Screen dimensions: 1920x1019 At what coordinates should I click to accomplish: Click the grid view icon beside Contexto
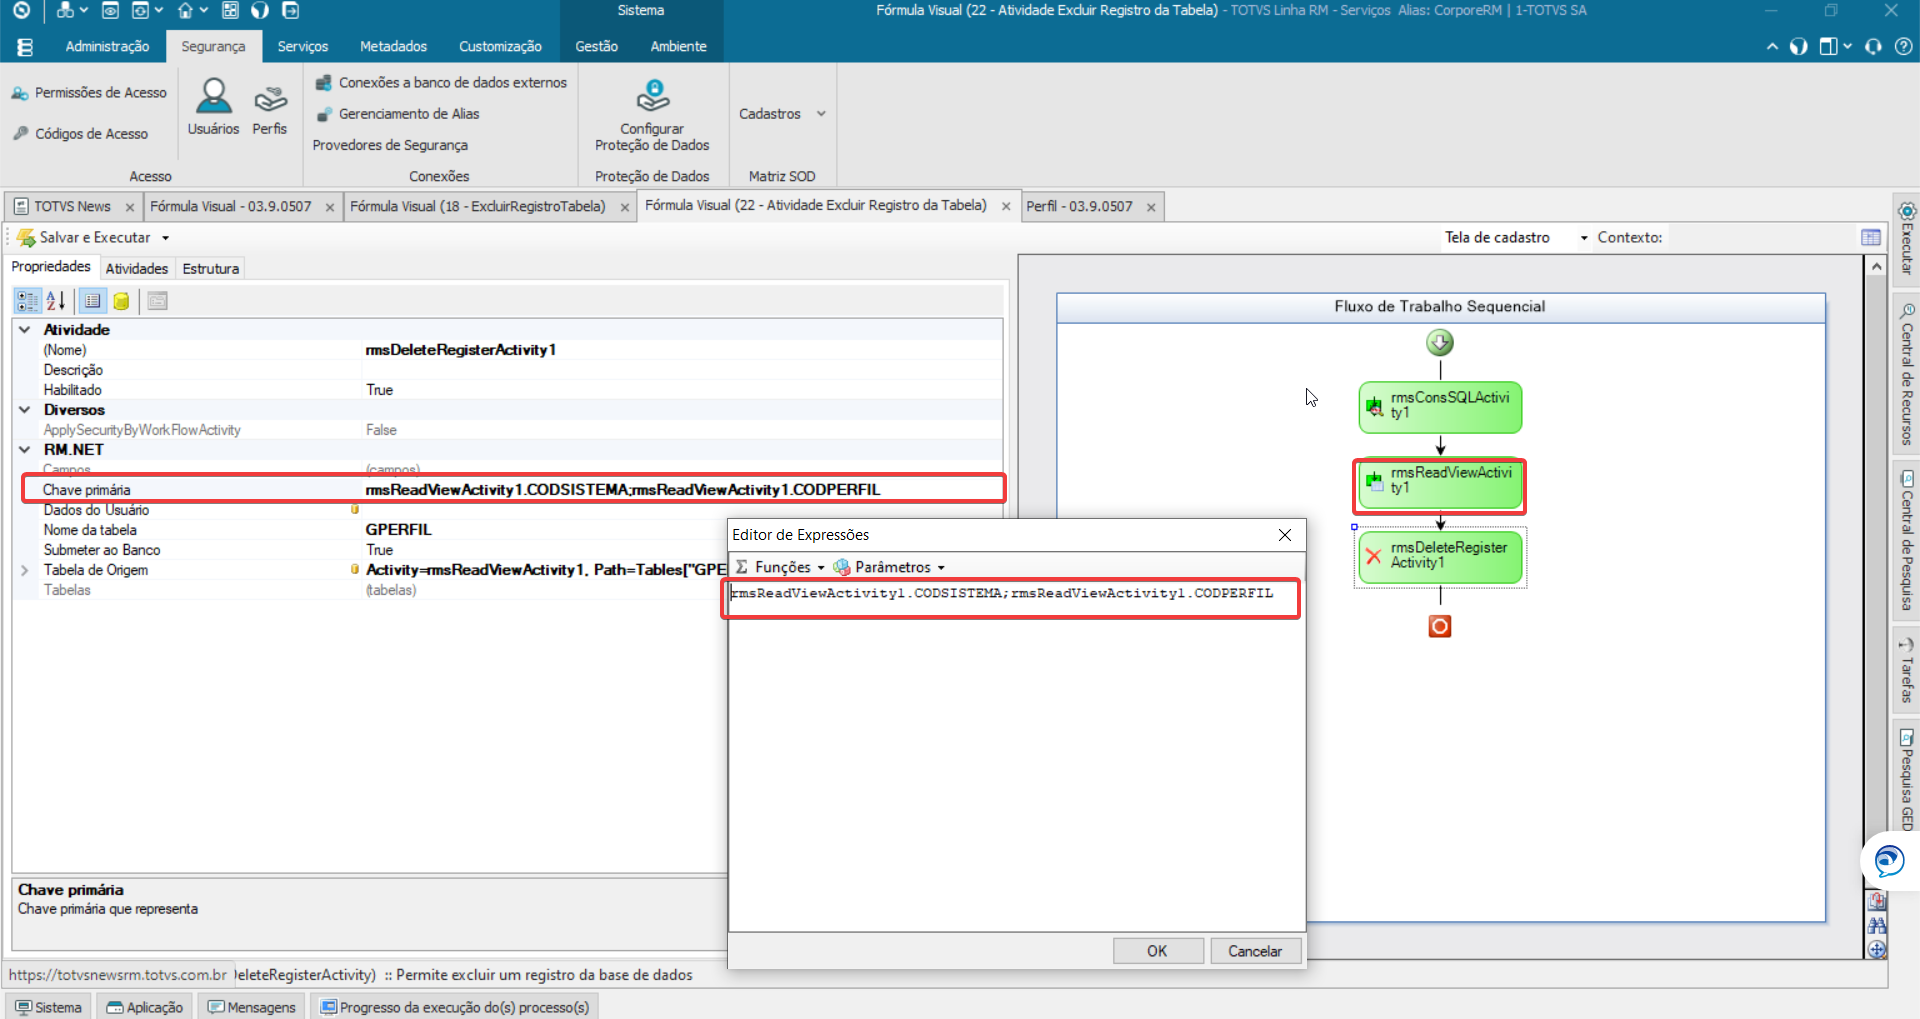pos(1871,237)
